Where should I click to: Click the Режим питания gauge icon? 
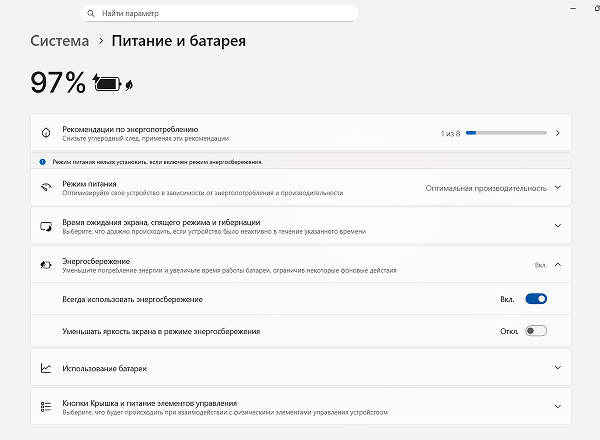coord(45,188)
